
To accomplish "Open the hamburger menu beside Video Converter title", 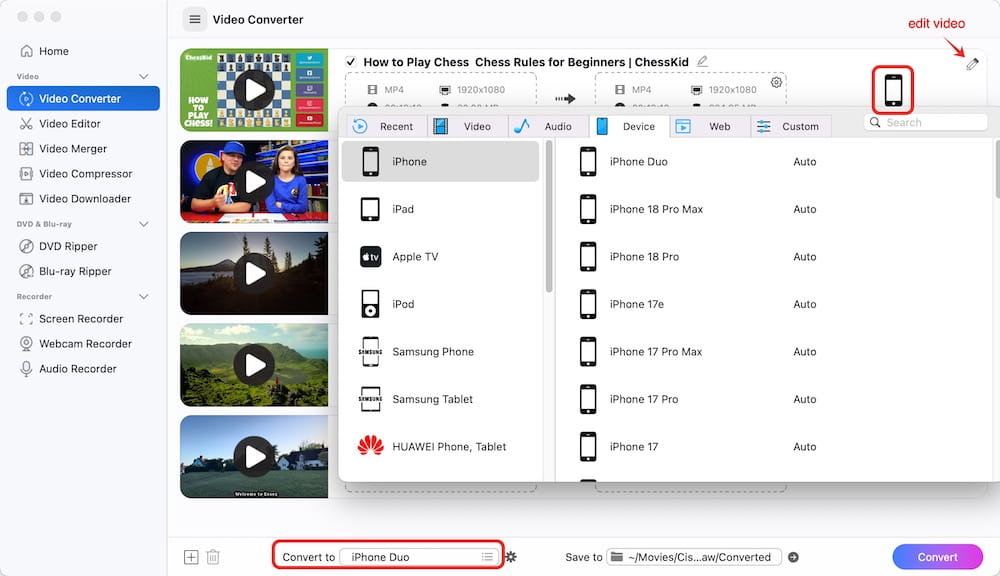I will [x=195, y=19].
